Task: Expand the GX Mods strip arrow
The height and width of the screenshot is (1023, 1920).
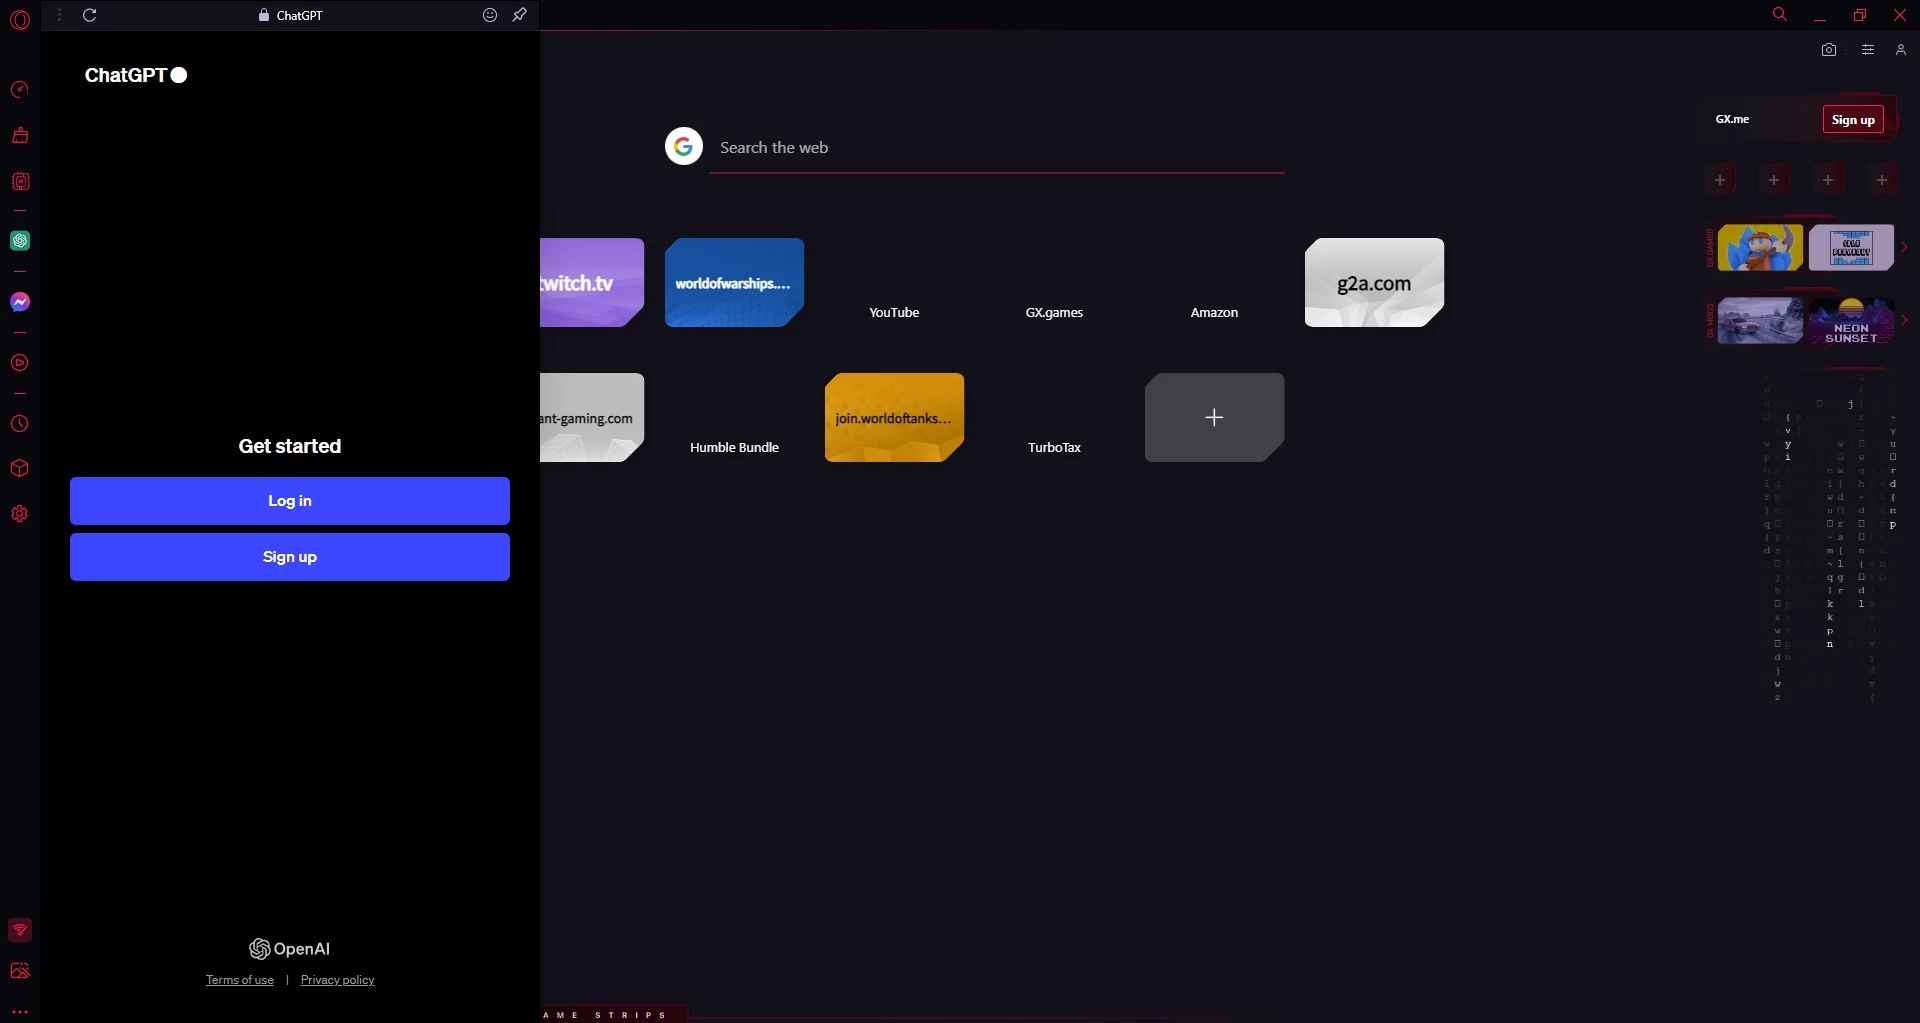Action: (x=1904, y=320)
